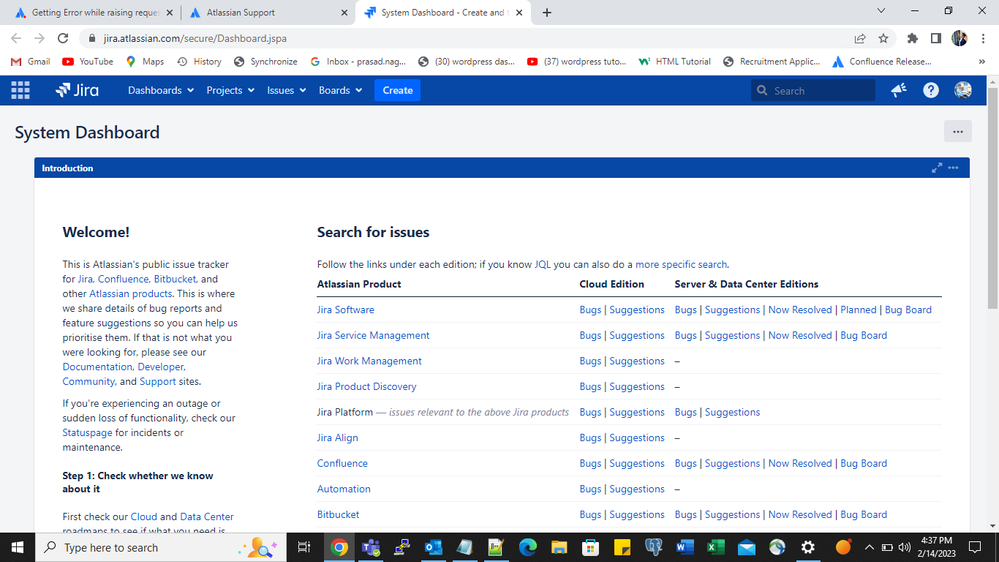Open the taskbar clock and date
The width and height of the screenshot is (999, 562).
coord(937,547)
